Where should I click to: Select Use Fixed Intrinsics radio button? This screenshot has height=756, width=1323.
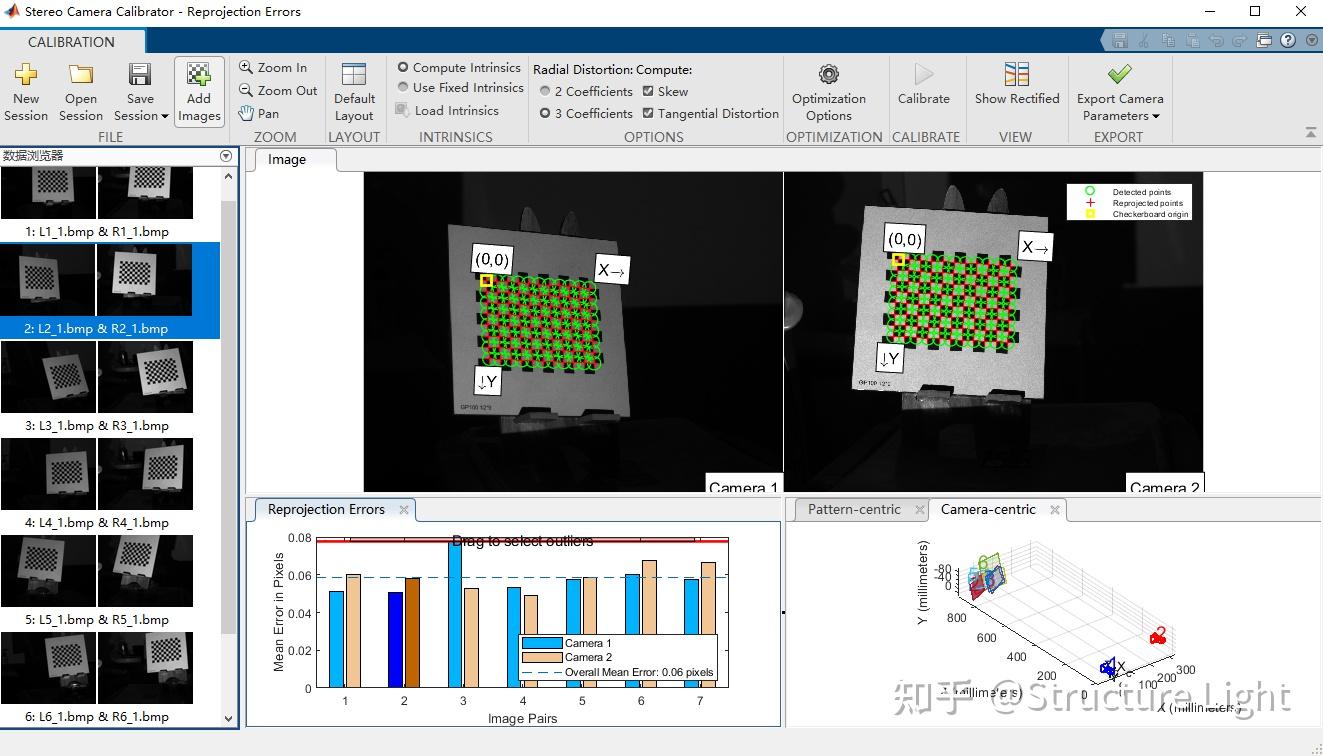click(x=403, y=87)
